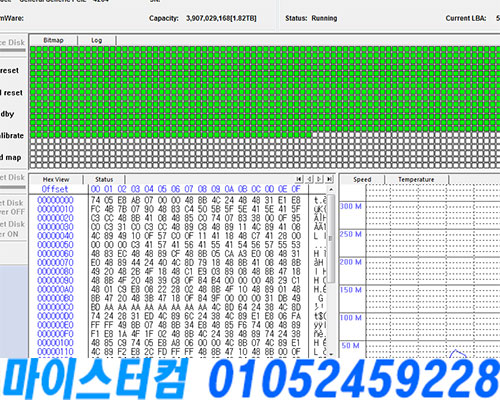
Task: Click the 300 M speed axis label
Action: [351, 206]
